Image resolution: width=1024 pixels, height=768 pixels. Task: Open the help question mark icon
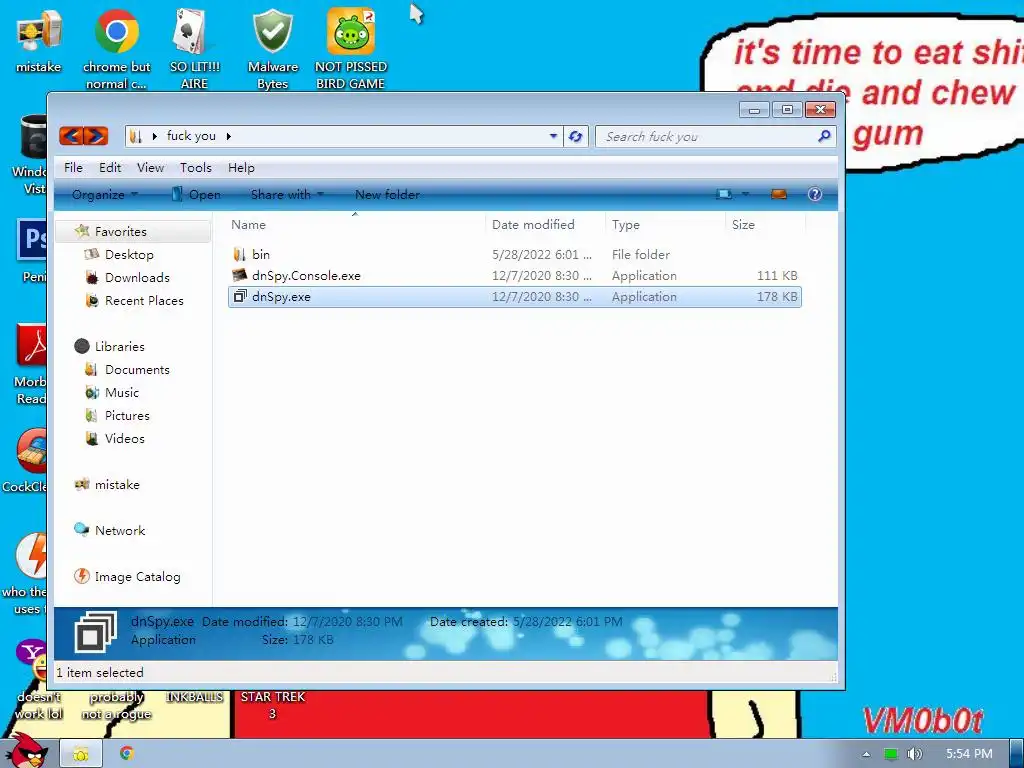coord(814,194)
